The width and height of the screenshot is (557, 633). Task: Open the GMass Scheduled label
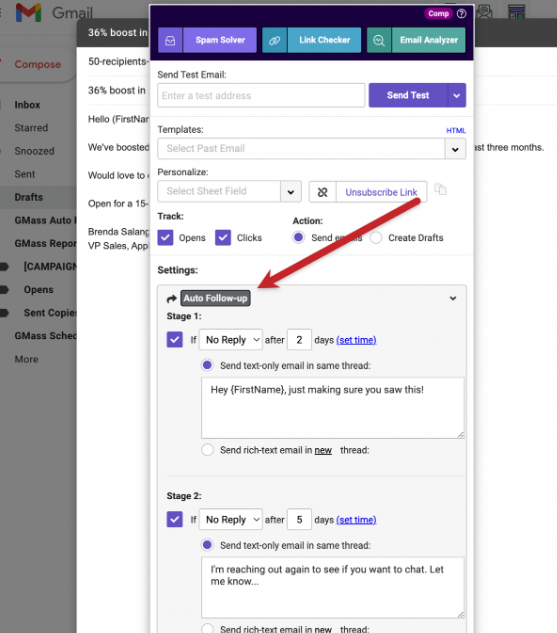tap(45, 336)
